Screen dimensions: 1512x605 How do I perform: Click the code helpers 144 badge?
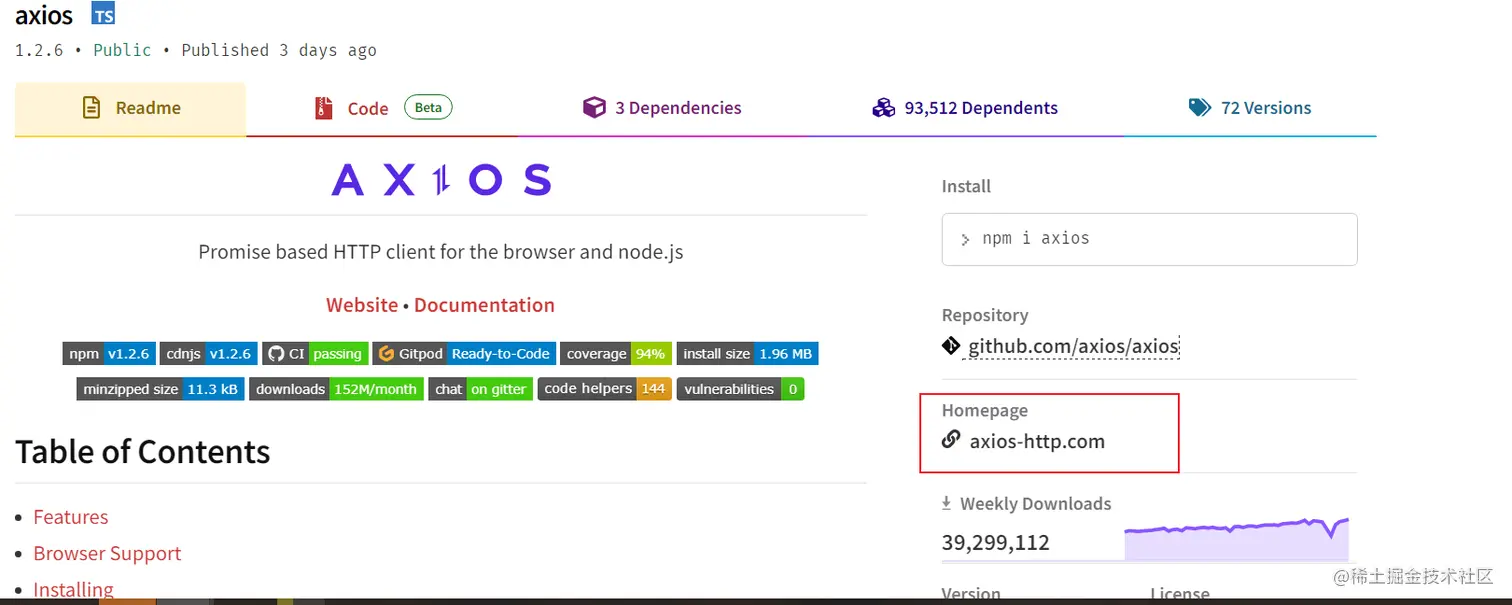[x=605, y=389]
